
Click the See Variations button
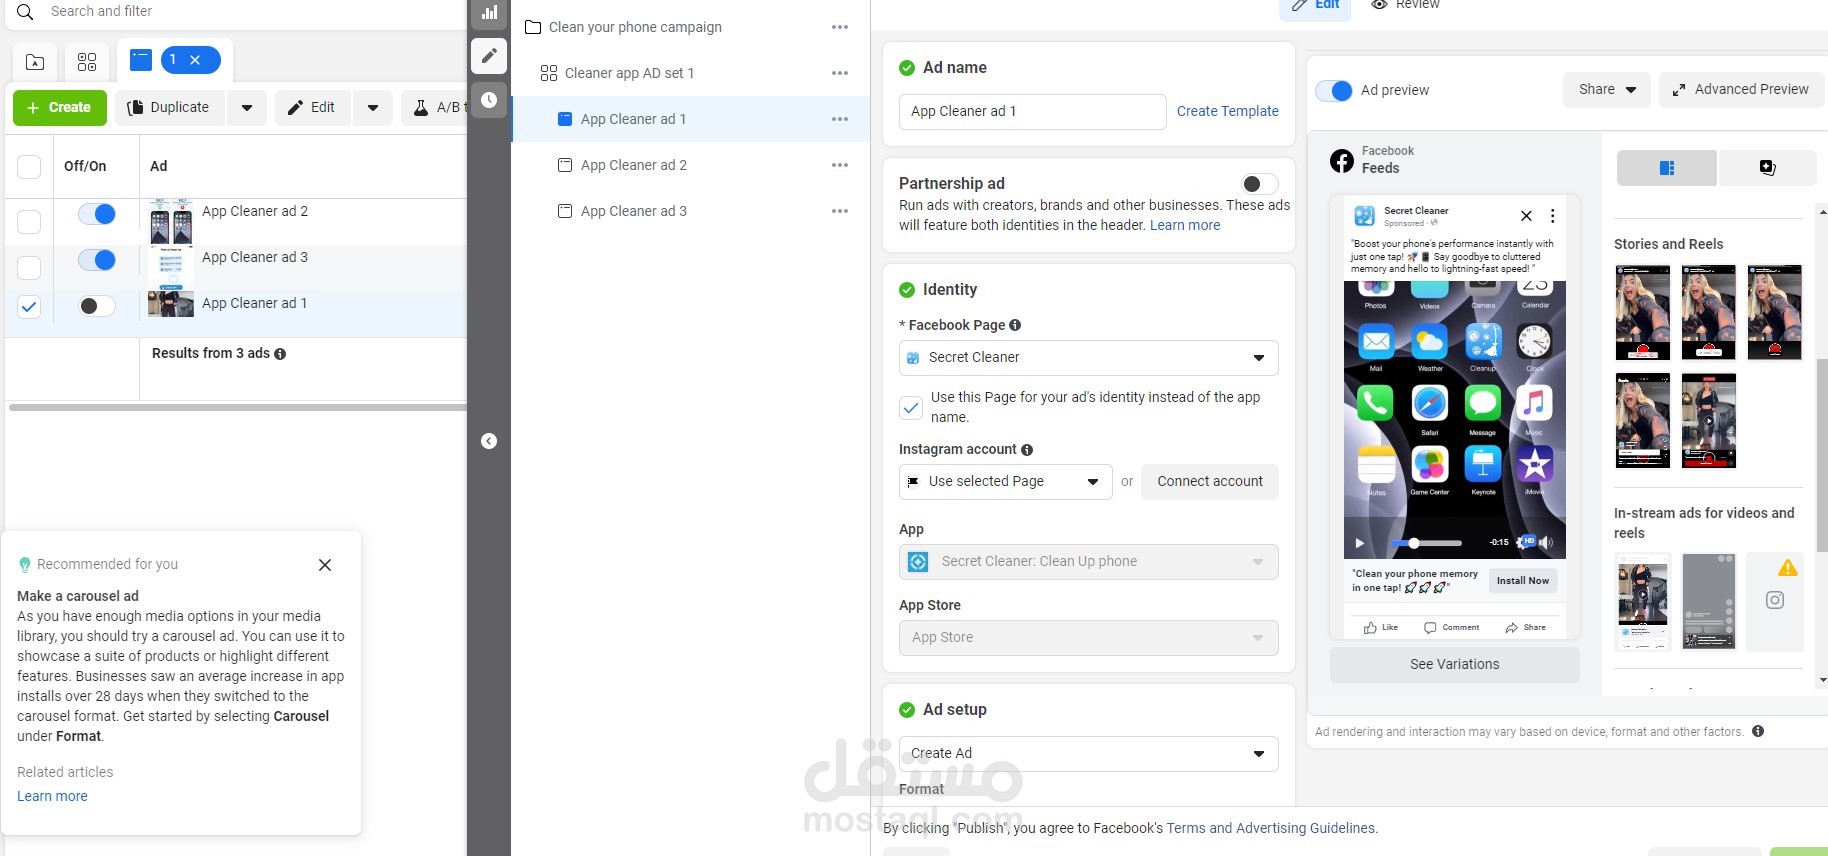[x=1454, y=665]
